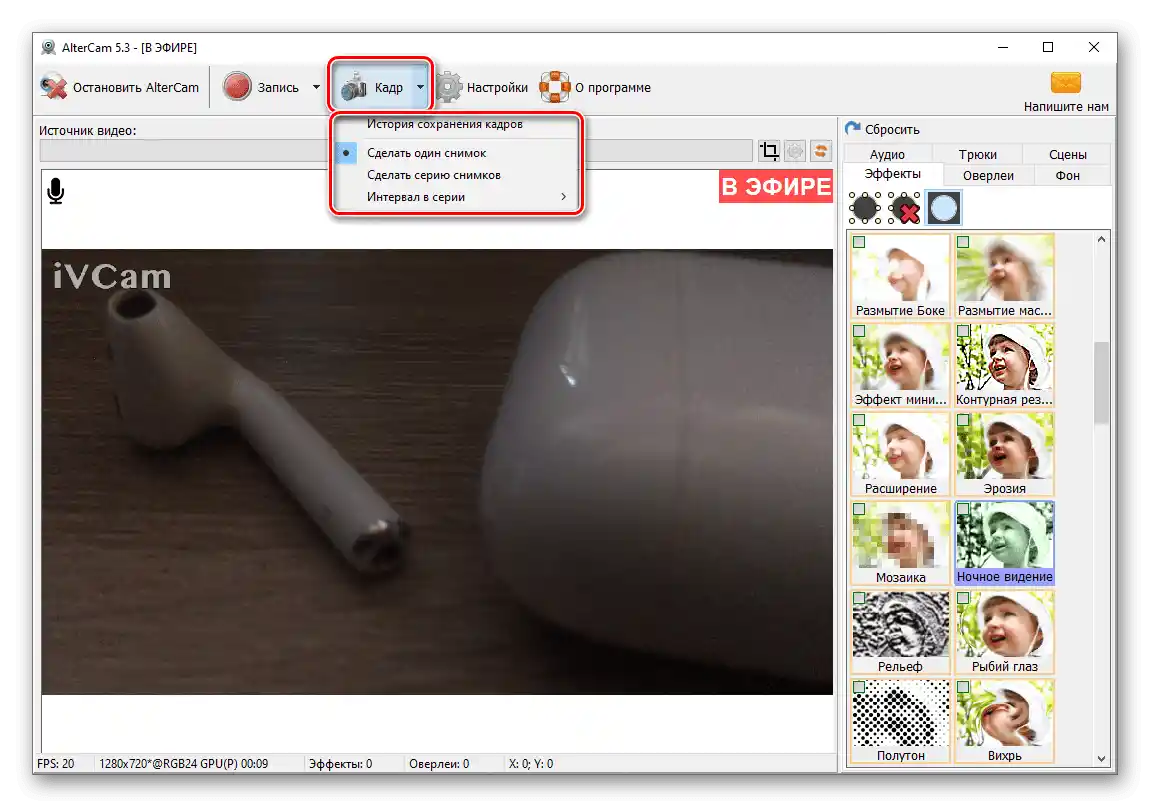
Task: Open video source settings gear icon
Action: coord(795,151)
